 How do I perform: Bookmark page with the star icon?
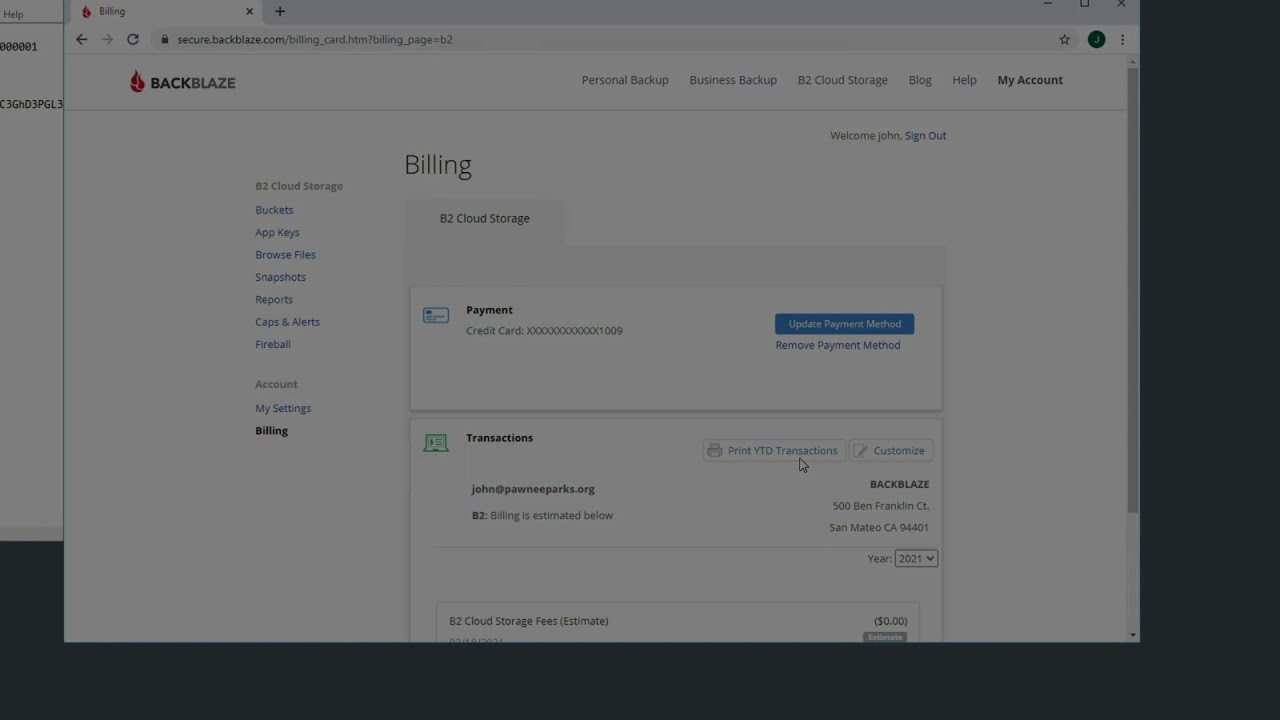point(1065,39)
